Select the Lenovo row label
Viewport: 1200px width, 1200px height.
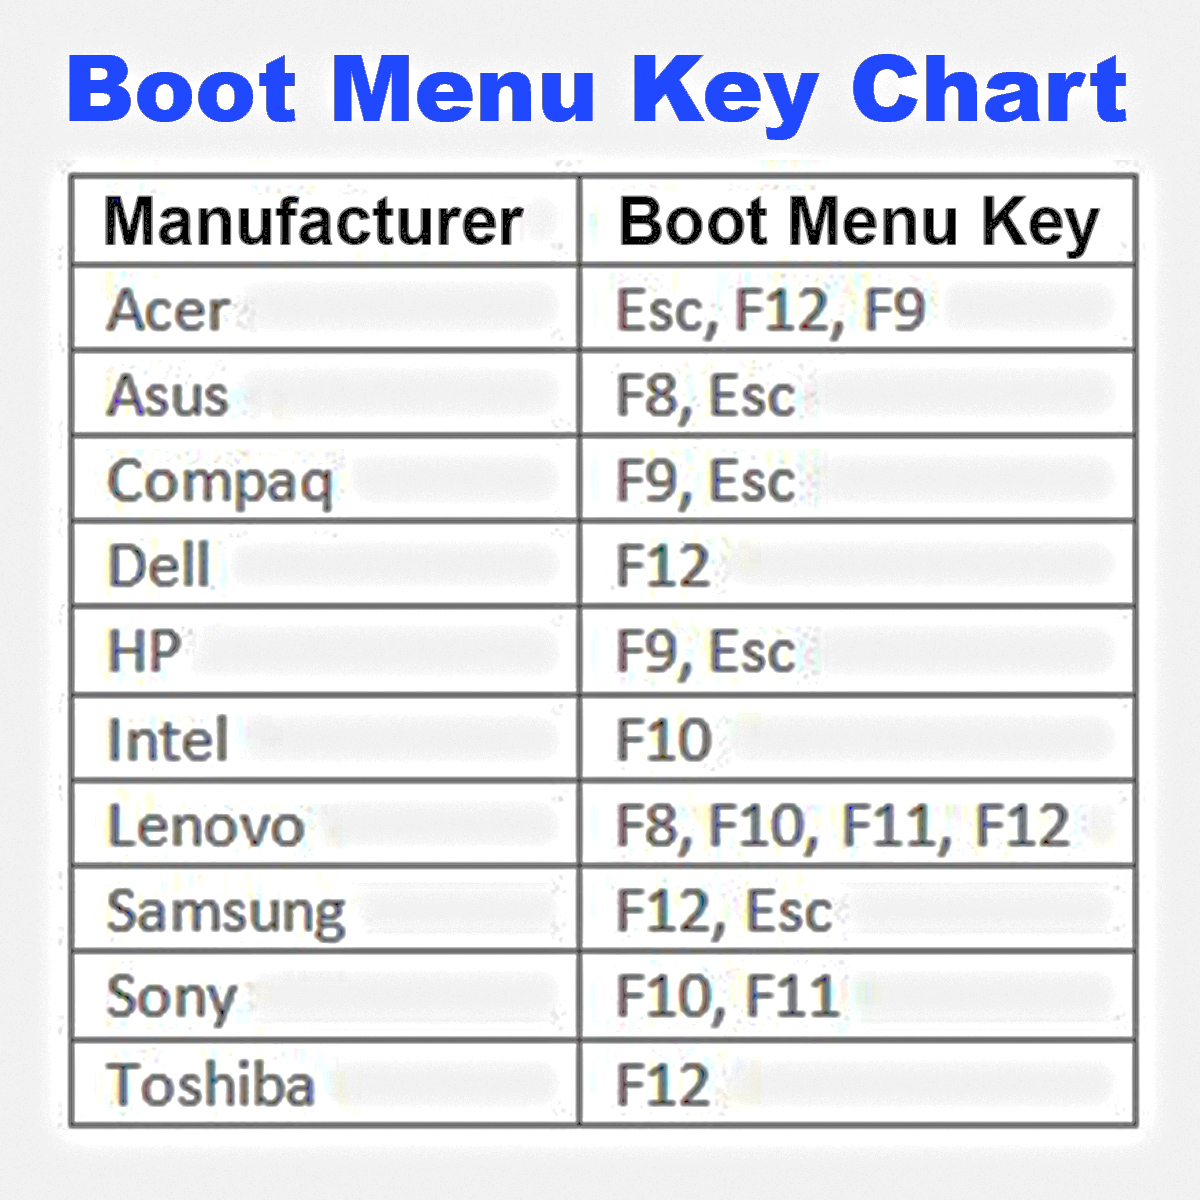[325, 825]
